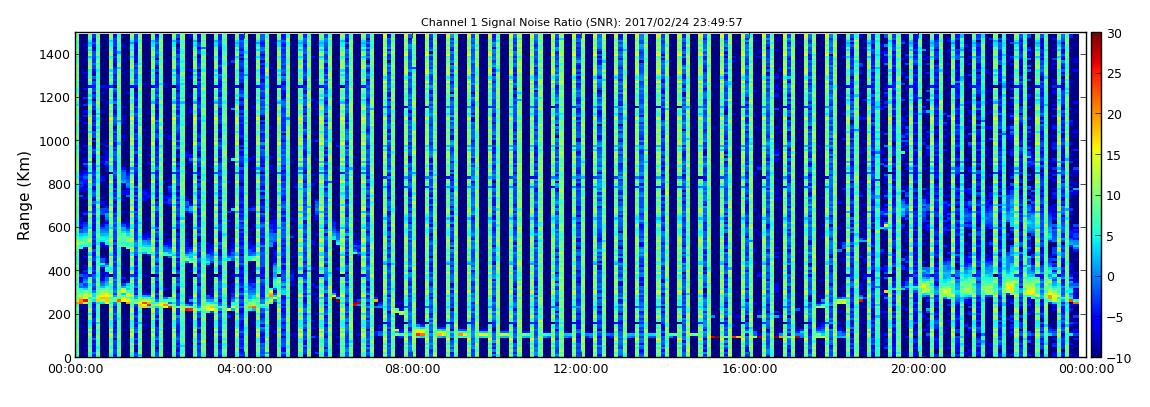Click the '04:00:00' time axis label
The image size is (1150, 407).
[x=246, y=370]
